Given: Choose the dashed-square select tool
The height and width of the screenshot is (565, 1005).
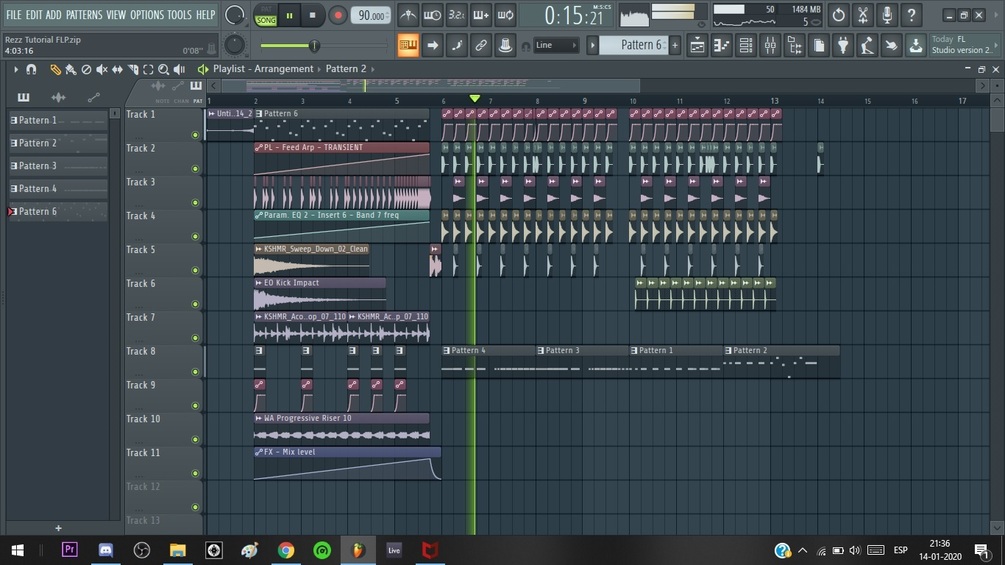Looking at the screenshot, I should [x=148, y=69].
